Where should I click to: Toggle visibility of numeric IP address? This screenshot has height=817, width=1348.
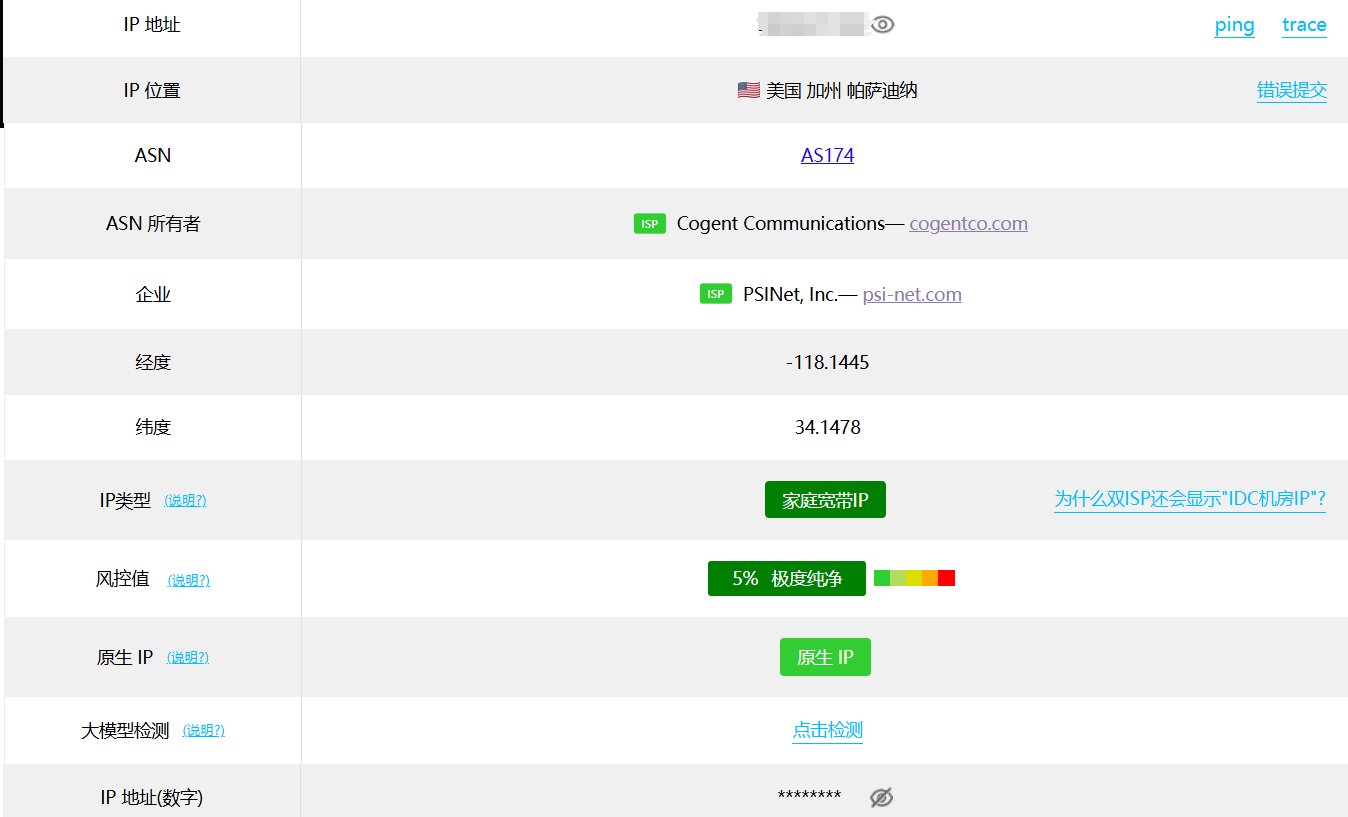pyautogui.click(x=881, y=797)
